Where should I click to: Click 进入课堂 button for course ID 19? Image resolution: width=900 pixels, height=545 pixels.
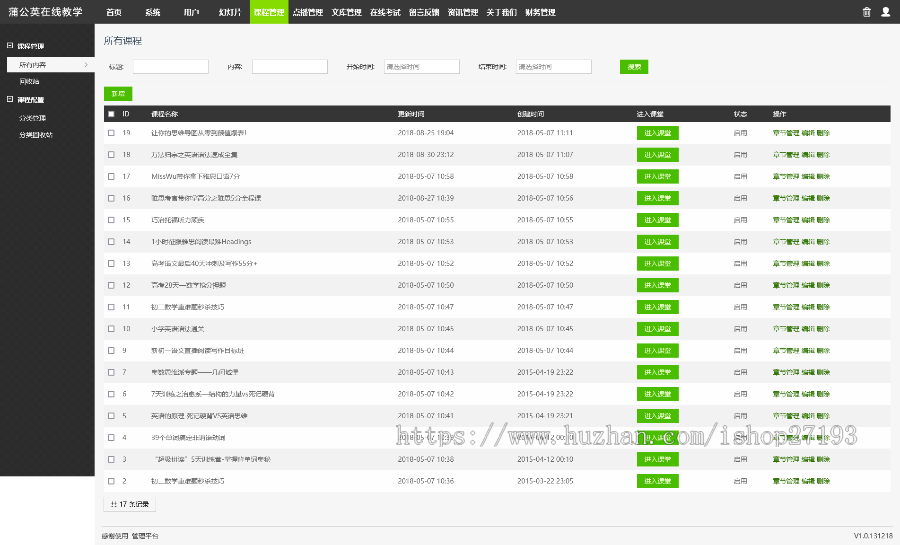pos(658,133)
